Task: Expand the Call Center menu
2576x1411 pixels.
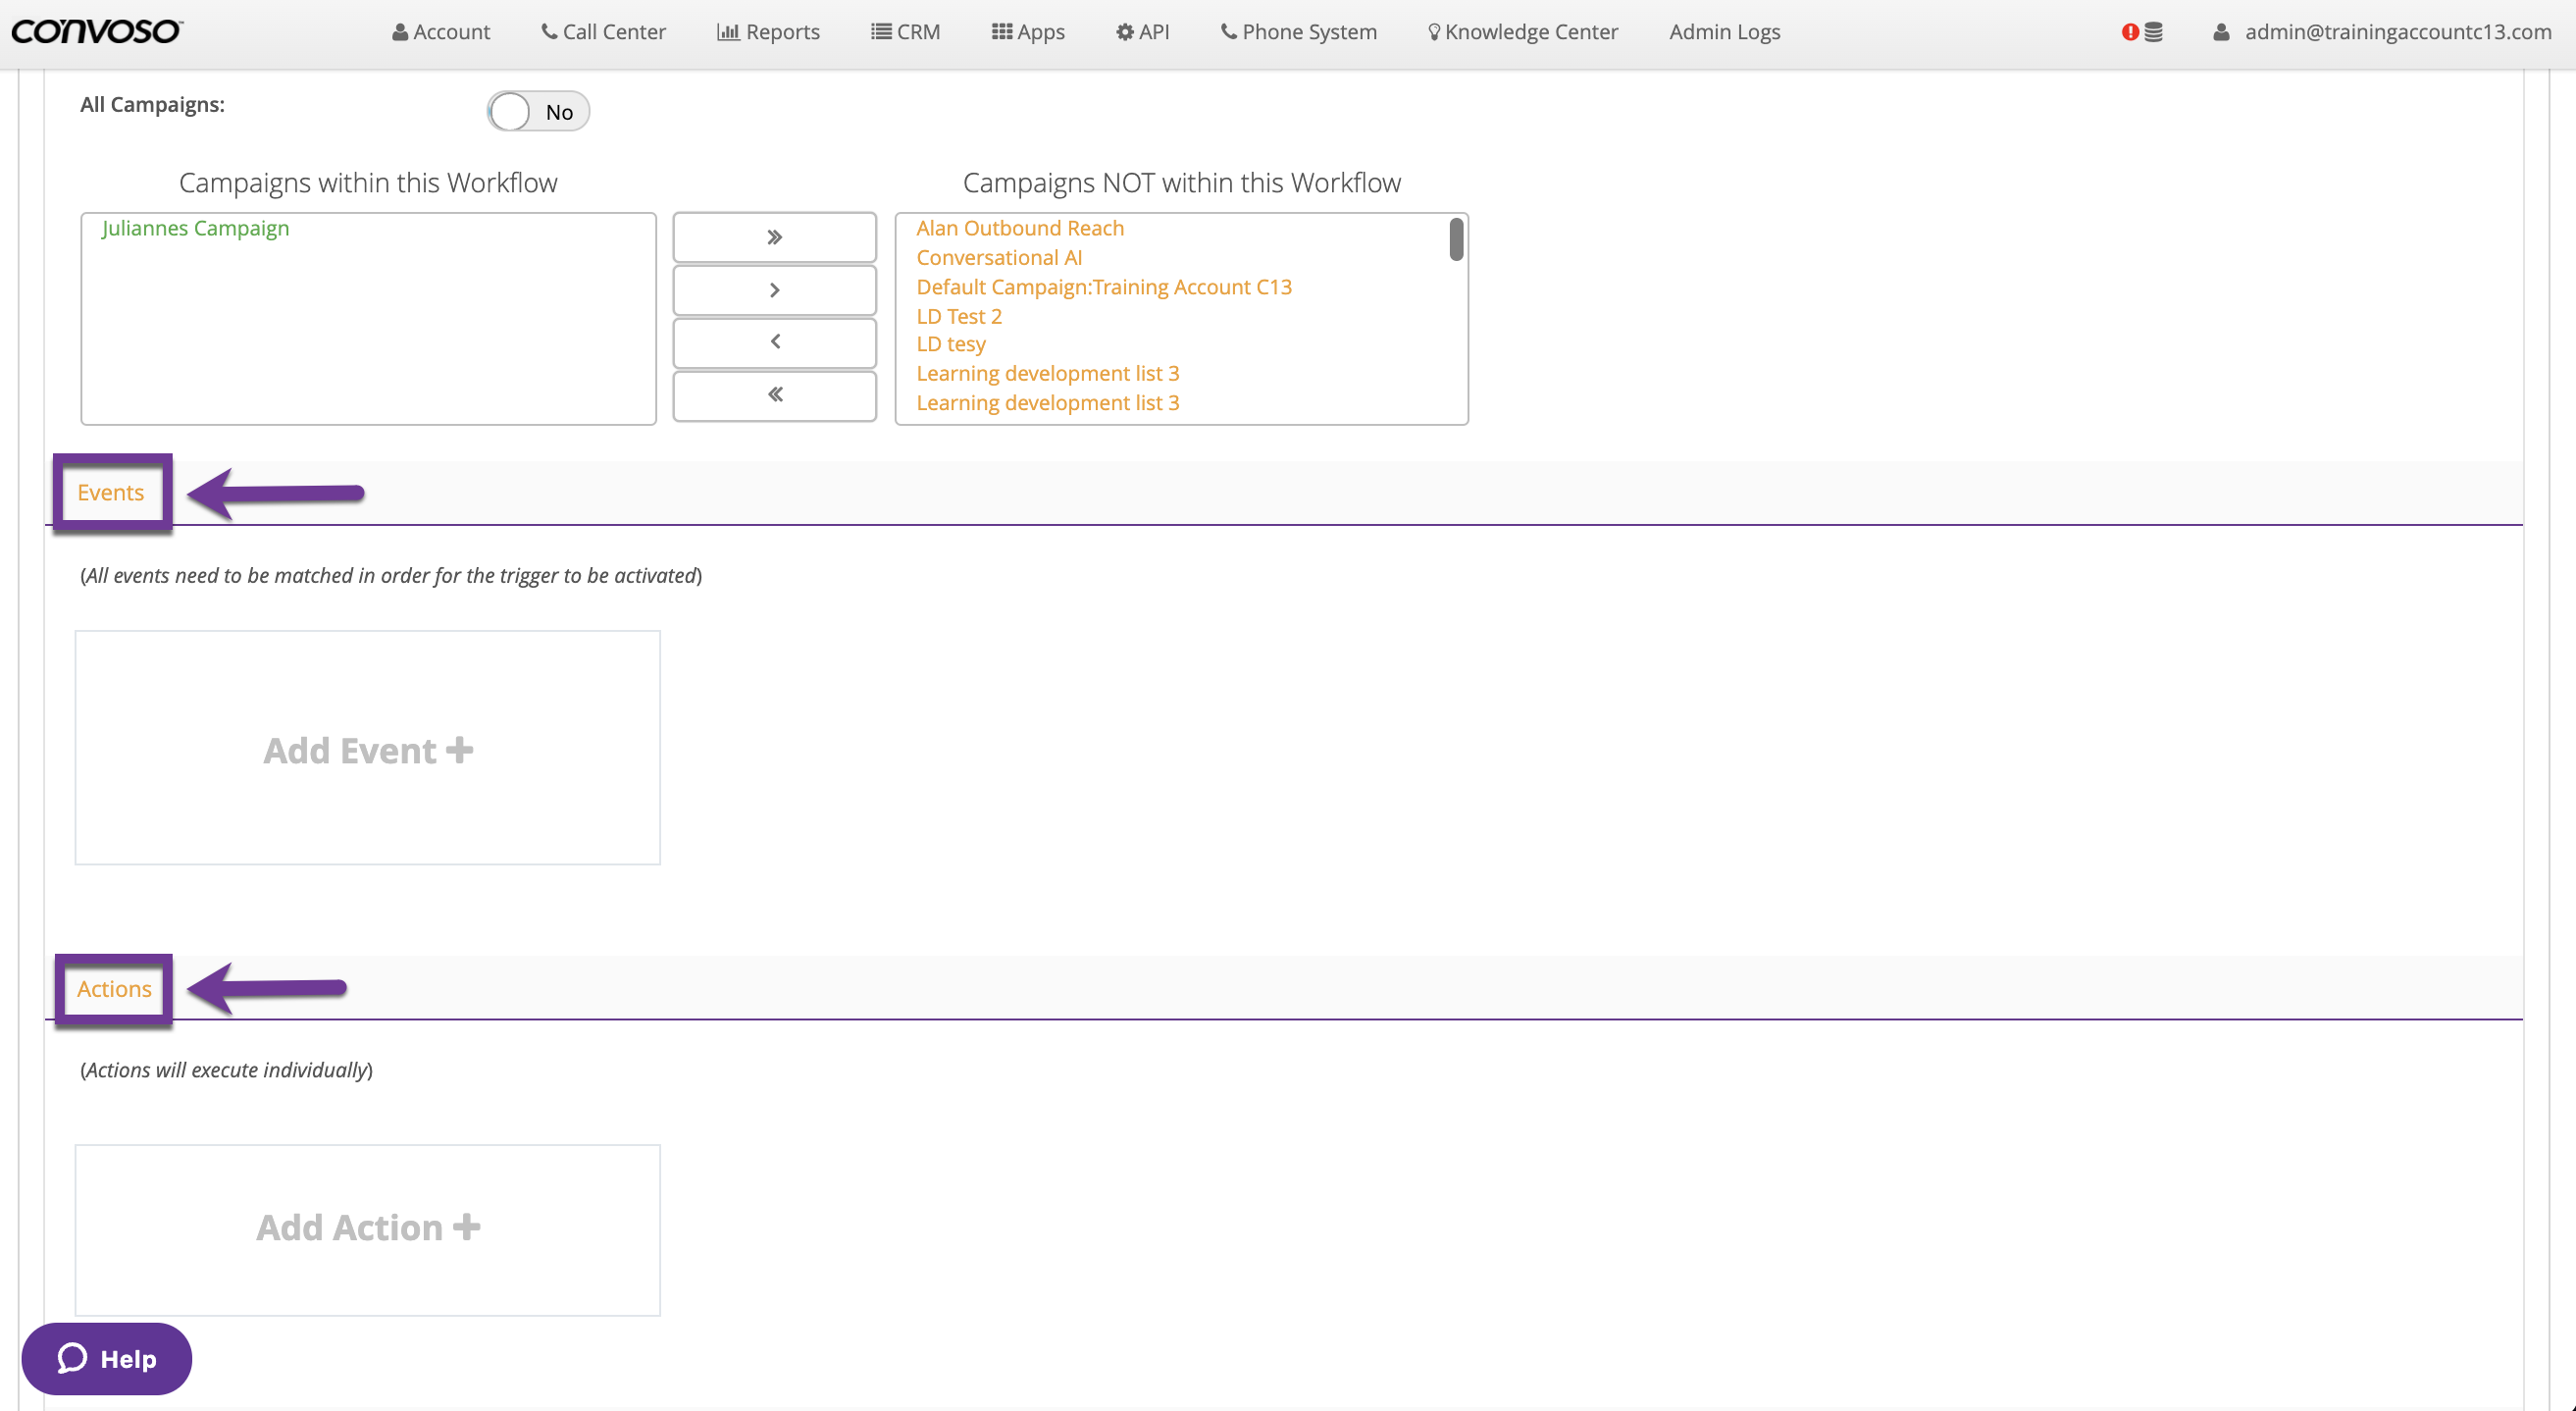Action: coord(603,32)
